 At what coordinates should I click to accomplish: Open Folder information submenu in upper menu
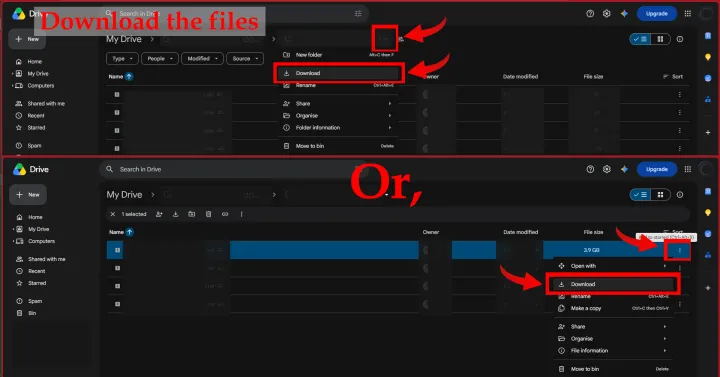tap(338, 128)
